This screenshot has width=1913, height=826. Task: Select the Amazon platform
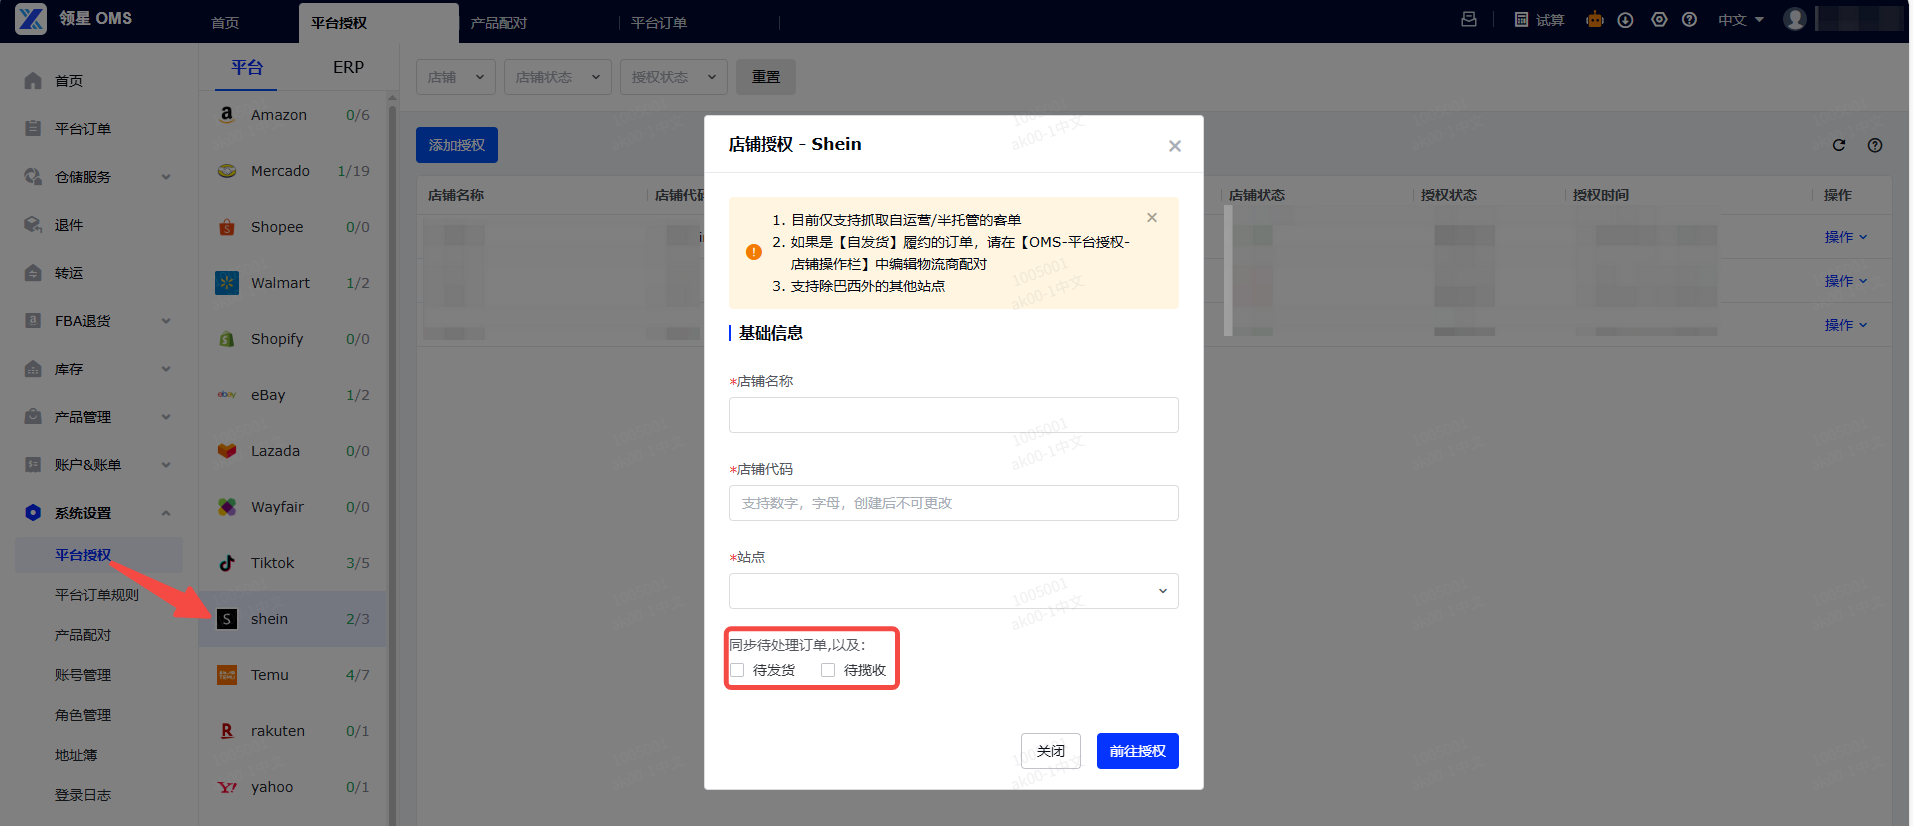pyautogui.click(x=292, y=115)
